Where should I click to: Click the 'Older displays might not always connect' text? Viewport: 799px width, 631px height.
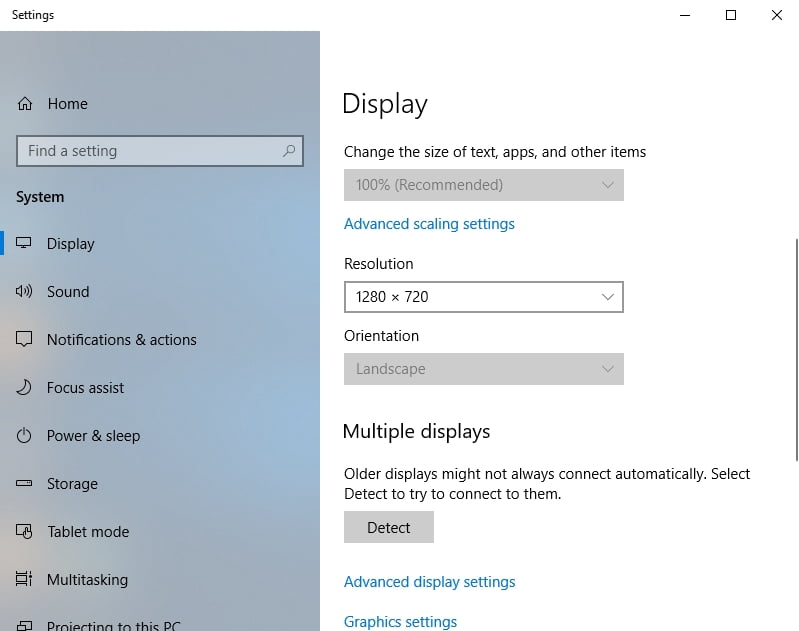click(x=547, y=484)
